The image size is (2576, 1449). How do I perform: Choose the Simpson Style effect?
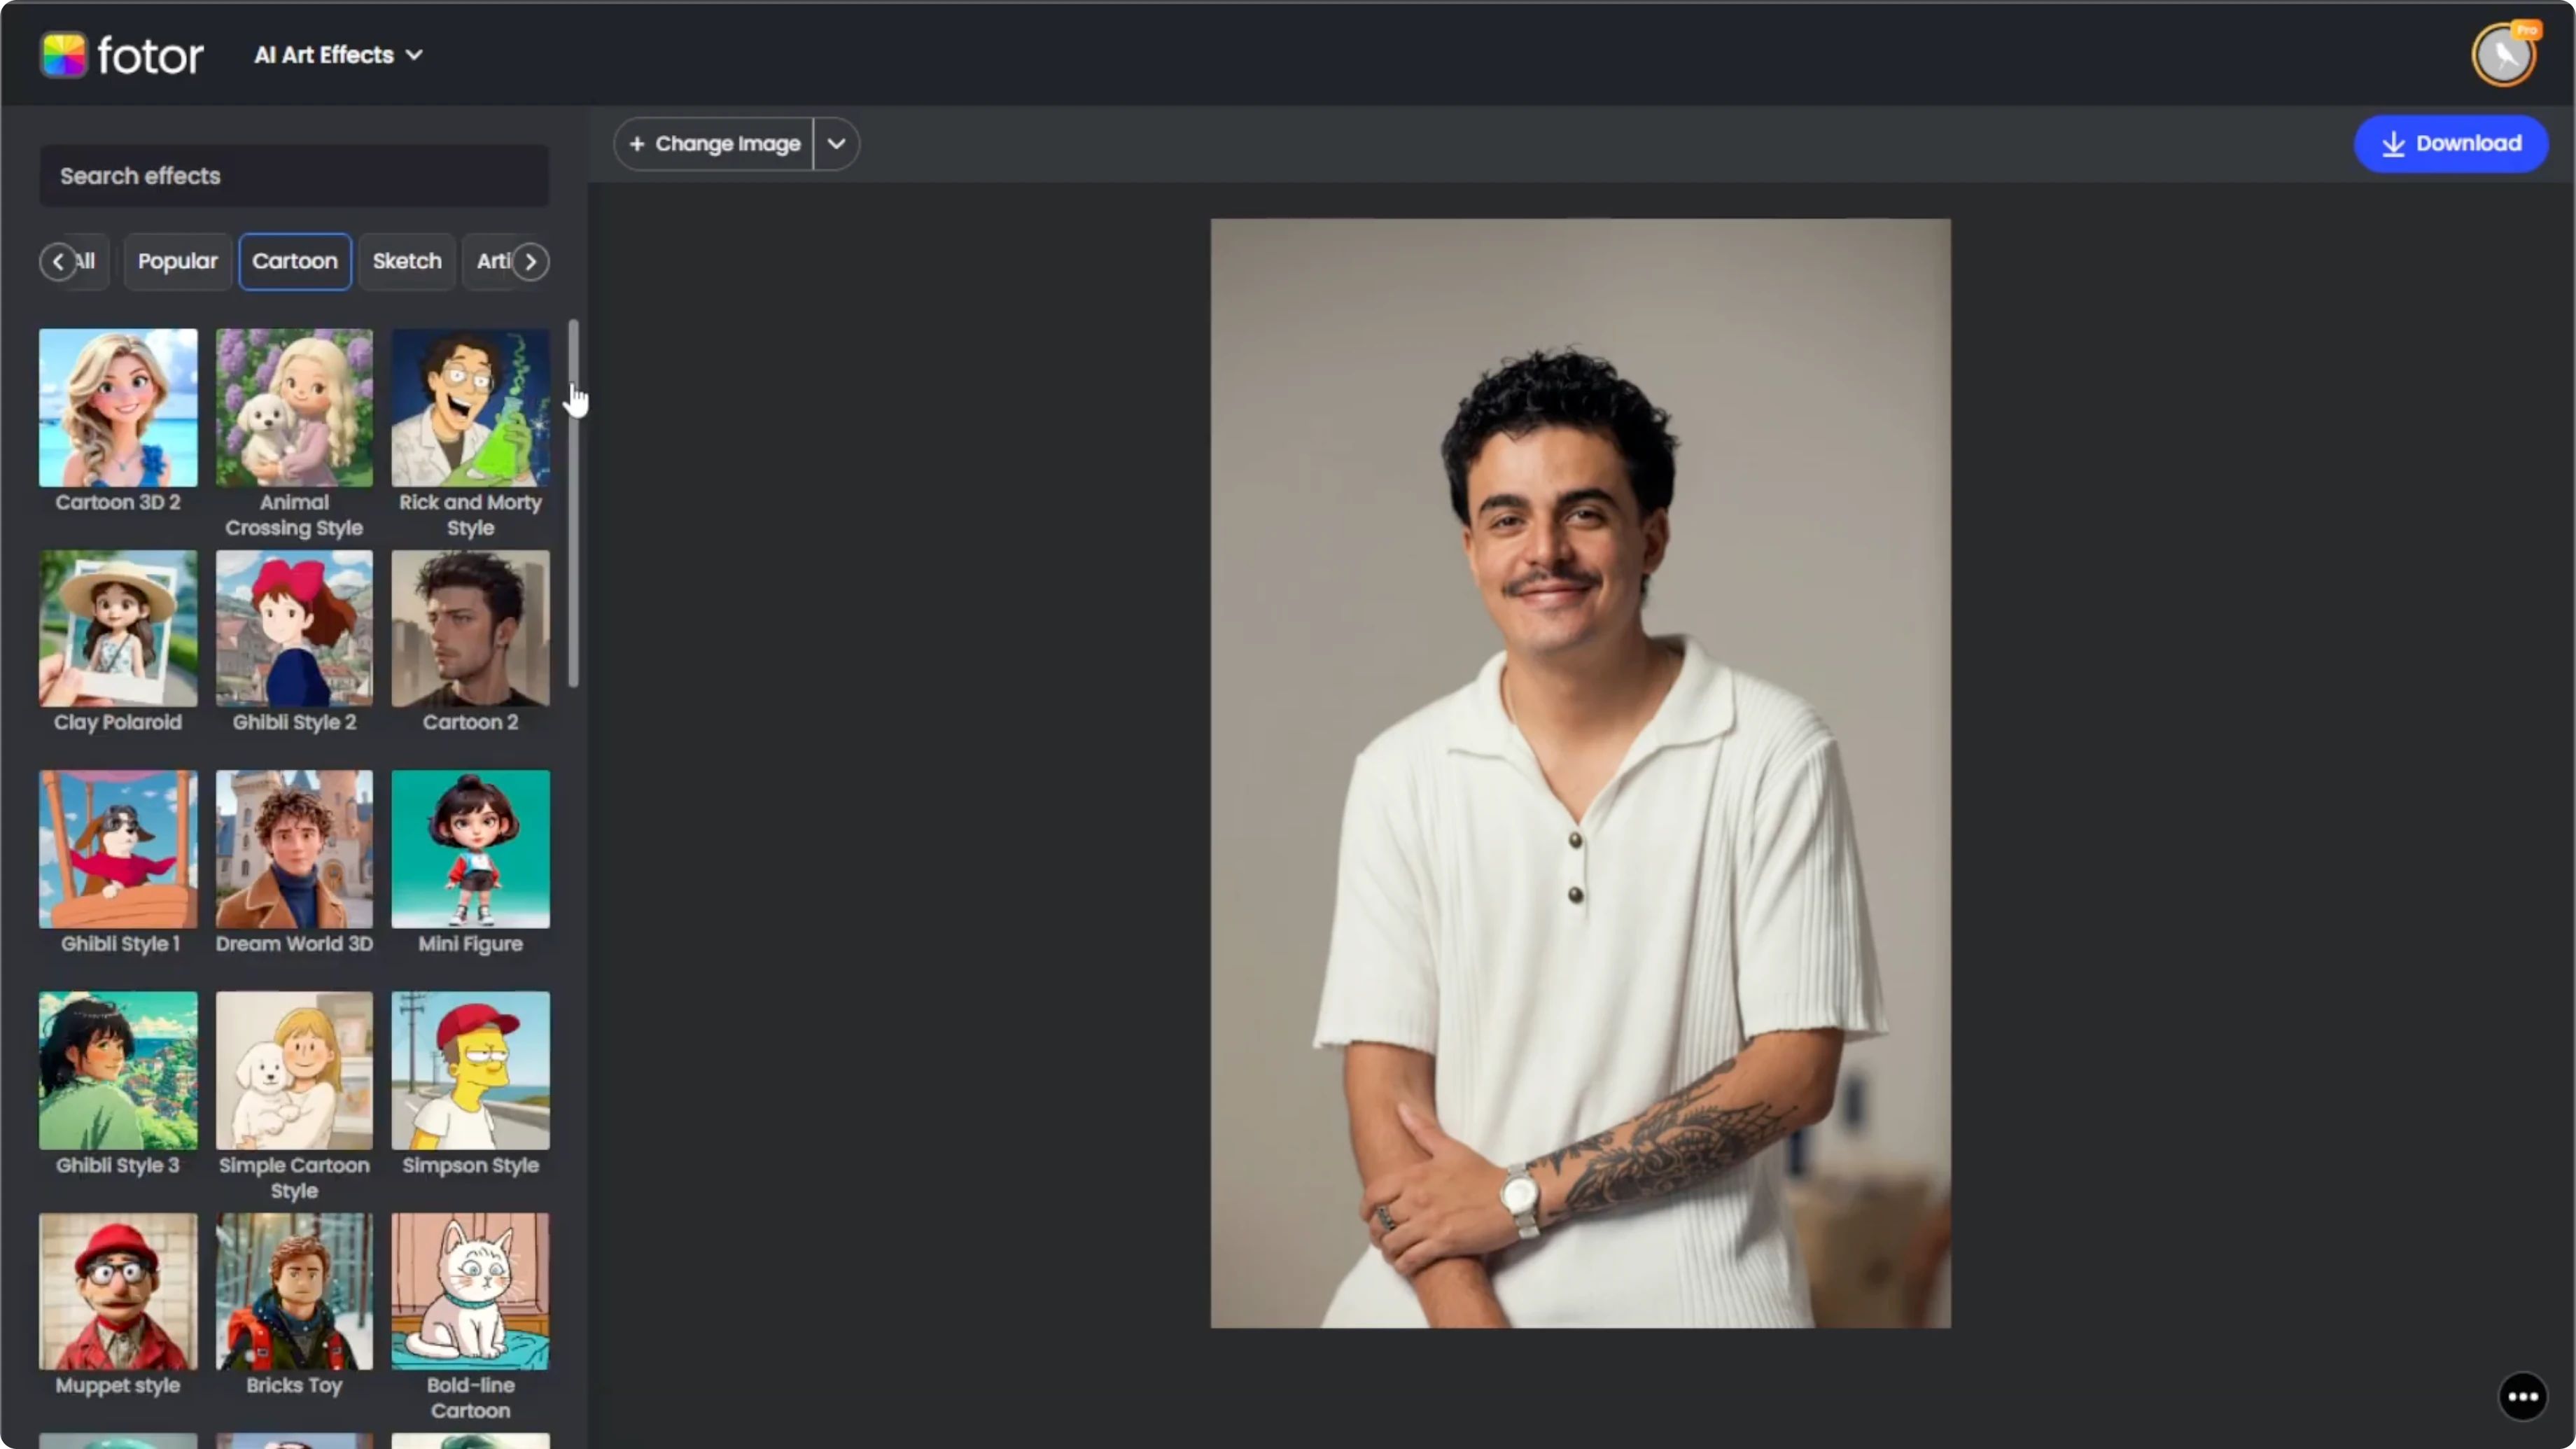coord(470,1070)
